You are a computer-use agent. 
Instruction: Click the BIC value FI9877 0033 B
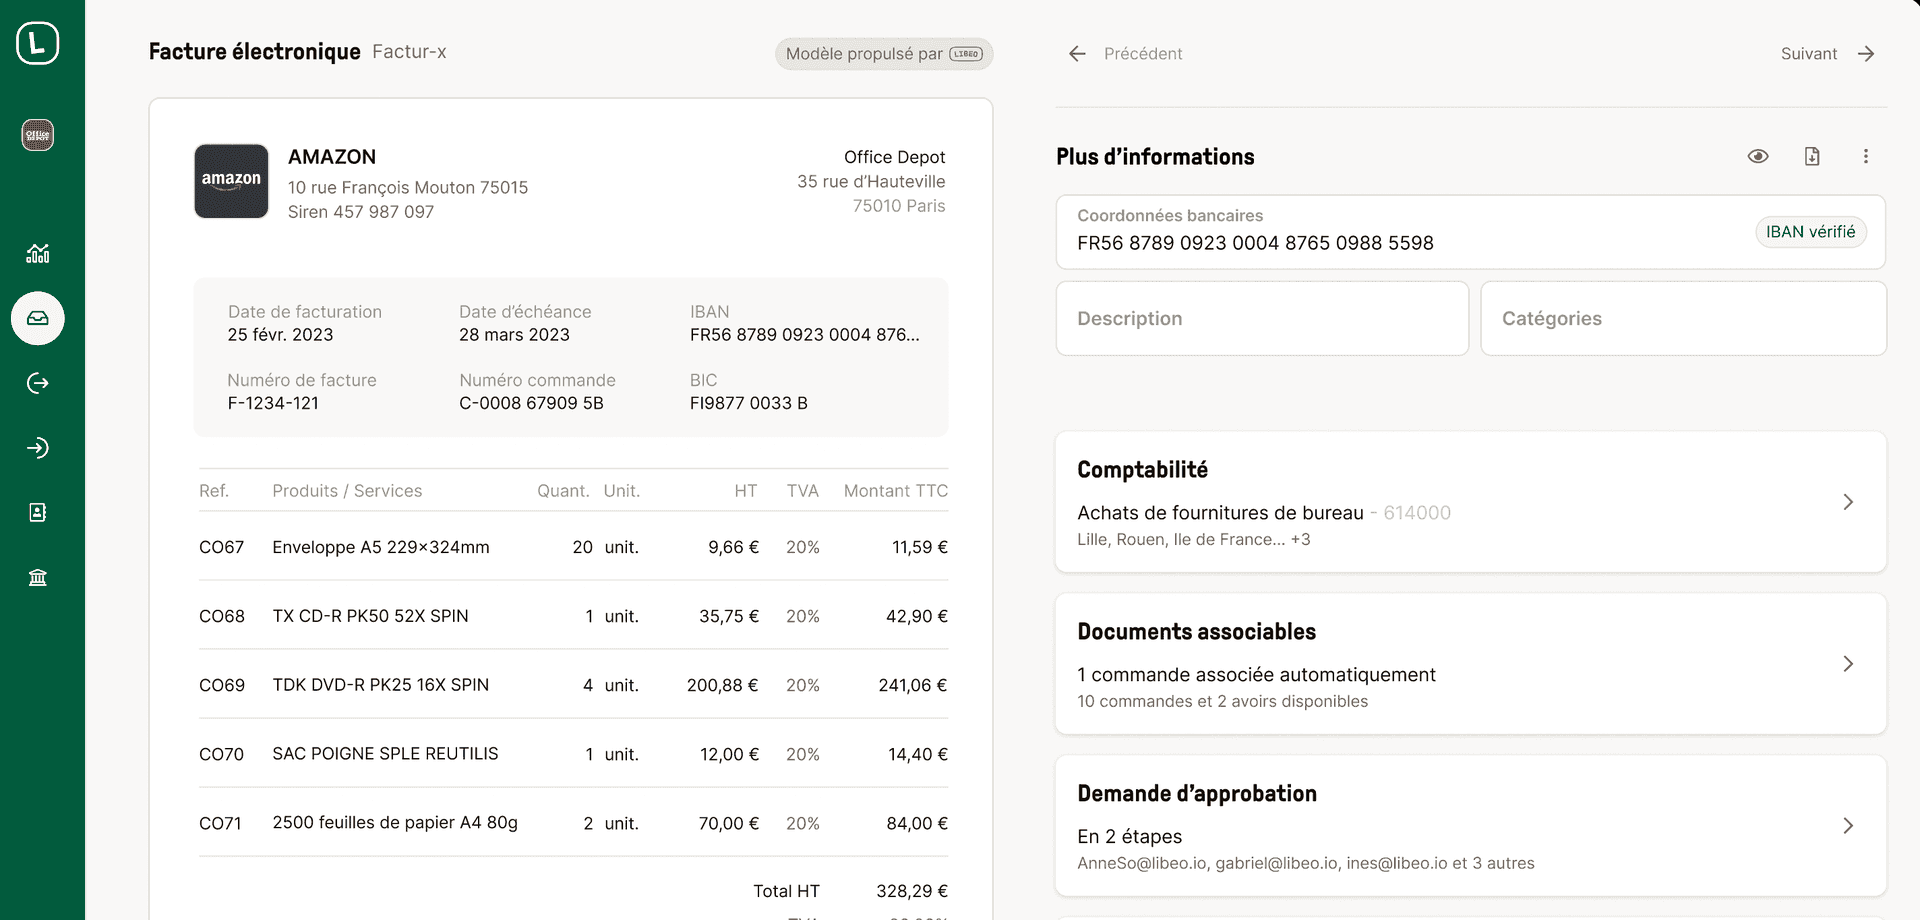click(x=748, y=403)
